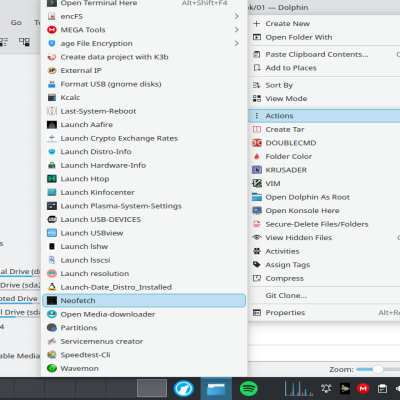Click the Speedtest-Cli icon
The height and width of the screenshot is (400, 400).
pos(52,355)
